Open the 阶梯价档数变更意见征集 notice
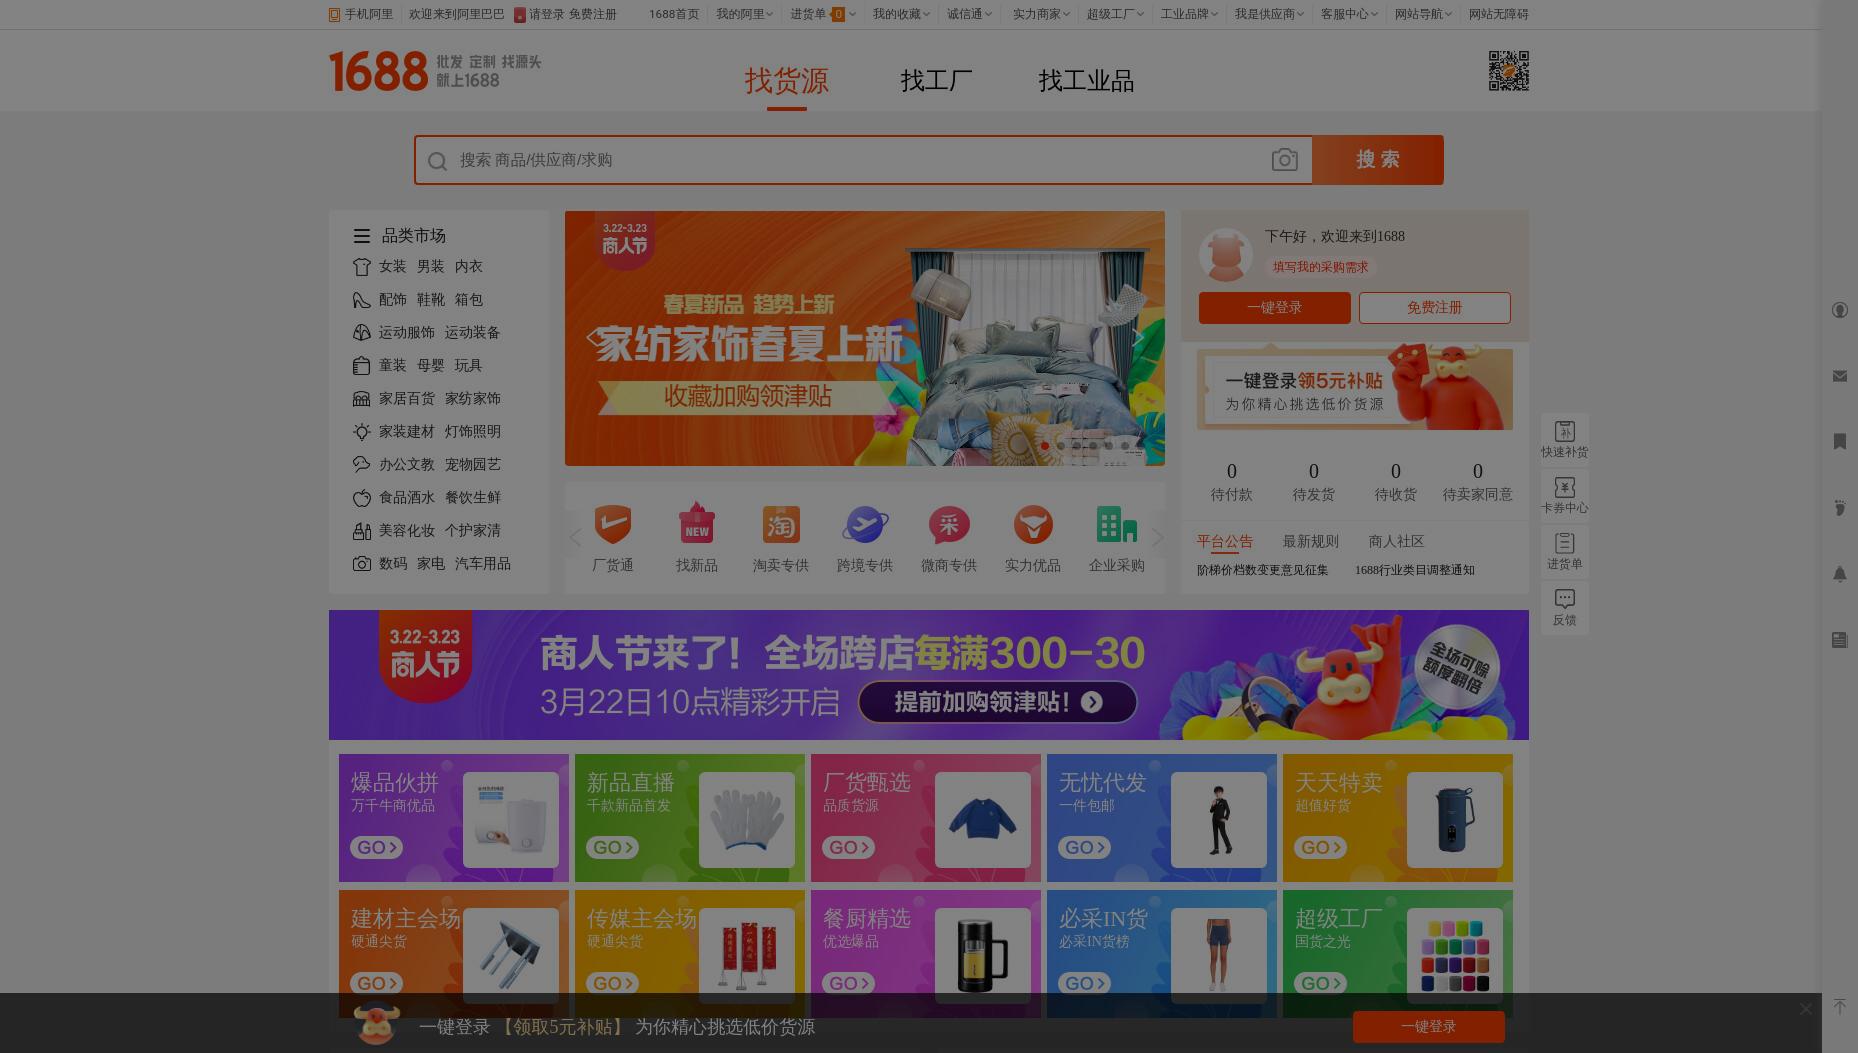This screenshot has height=1053, width=1858. [1263, 570]
